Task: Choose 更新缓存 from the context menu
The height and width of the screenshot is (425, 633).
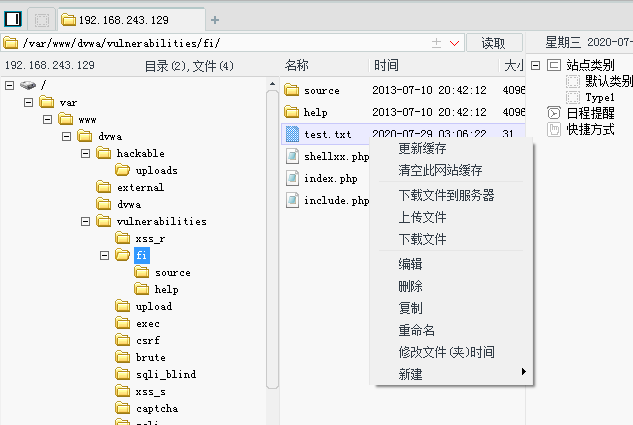Action: pyautogui.click(x=422, y=149)
